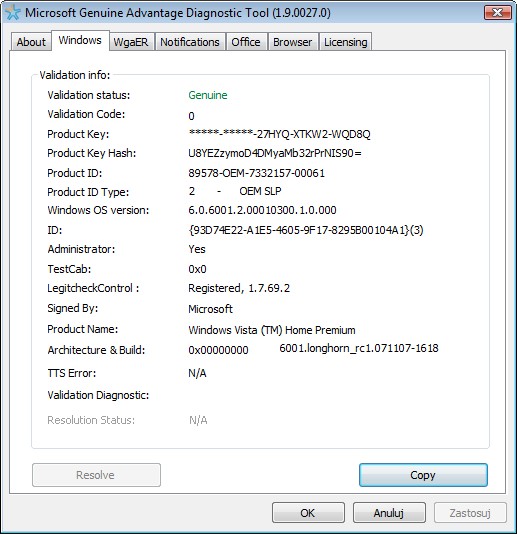Viewport: 517px width, 534px height.
Task: Switch to the Browser tab
Action: [x=293, y=42]
